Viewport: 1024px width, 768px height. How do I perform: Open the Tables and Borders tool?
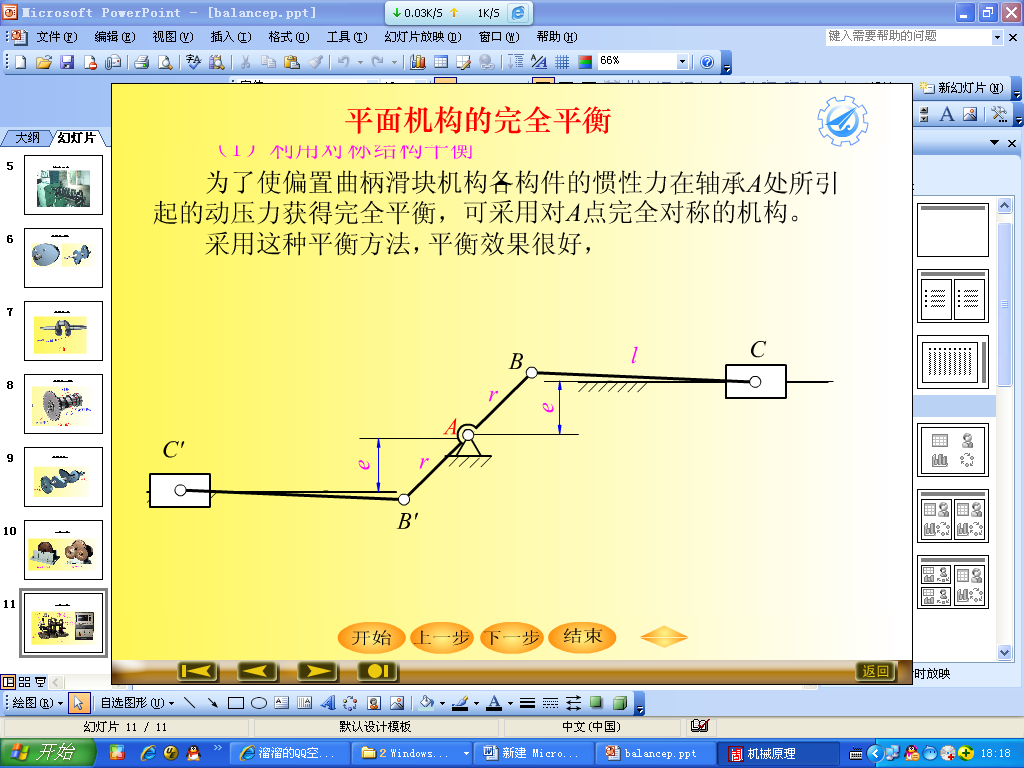[464, 62]
